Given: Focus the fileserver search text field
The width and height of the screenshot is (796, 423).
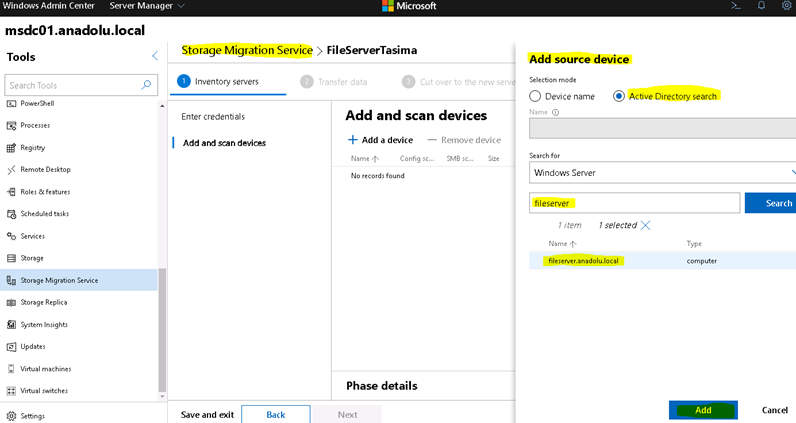Looking at the screenshot, I should (x=635, y=203).
